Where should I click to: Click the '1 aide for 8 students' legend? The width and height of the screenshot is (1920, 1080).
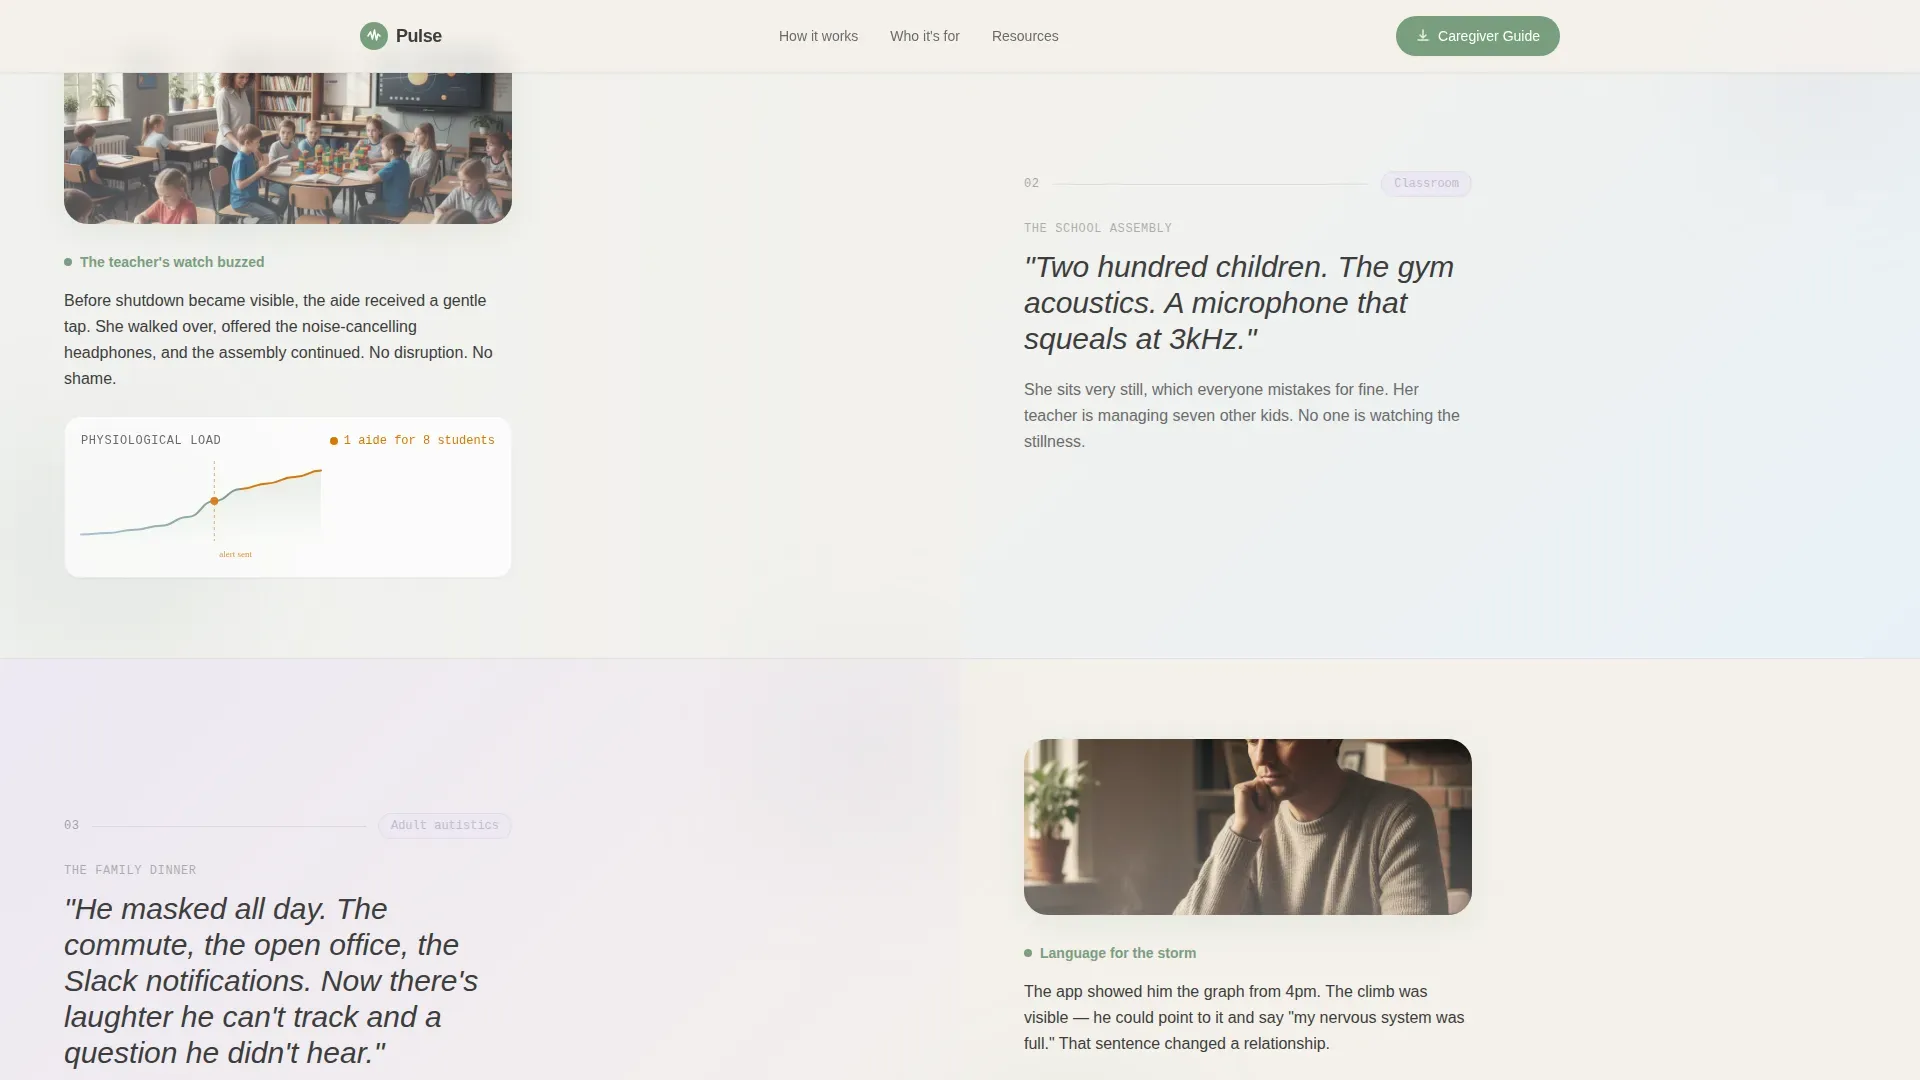coord(412,440)
